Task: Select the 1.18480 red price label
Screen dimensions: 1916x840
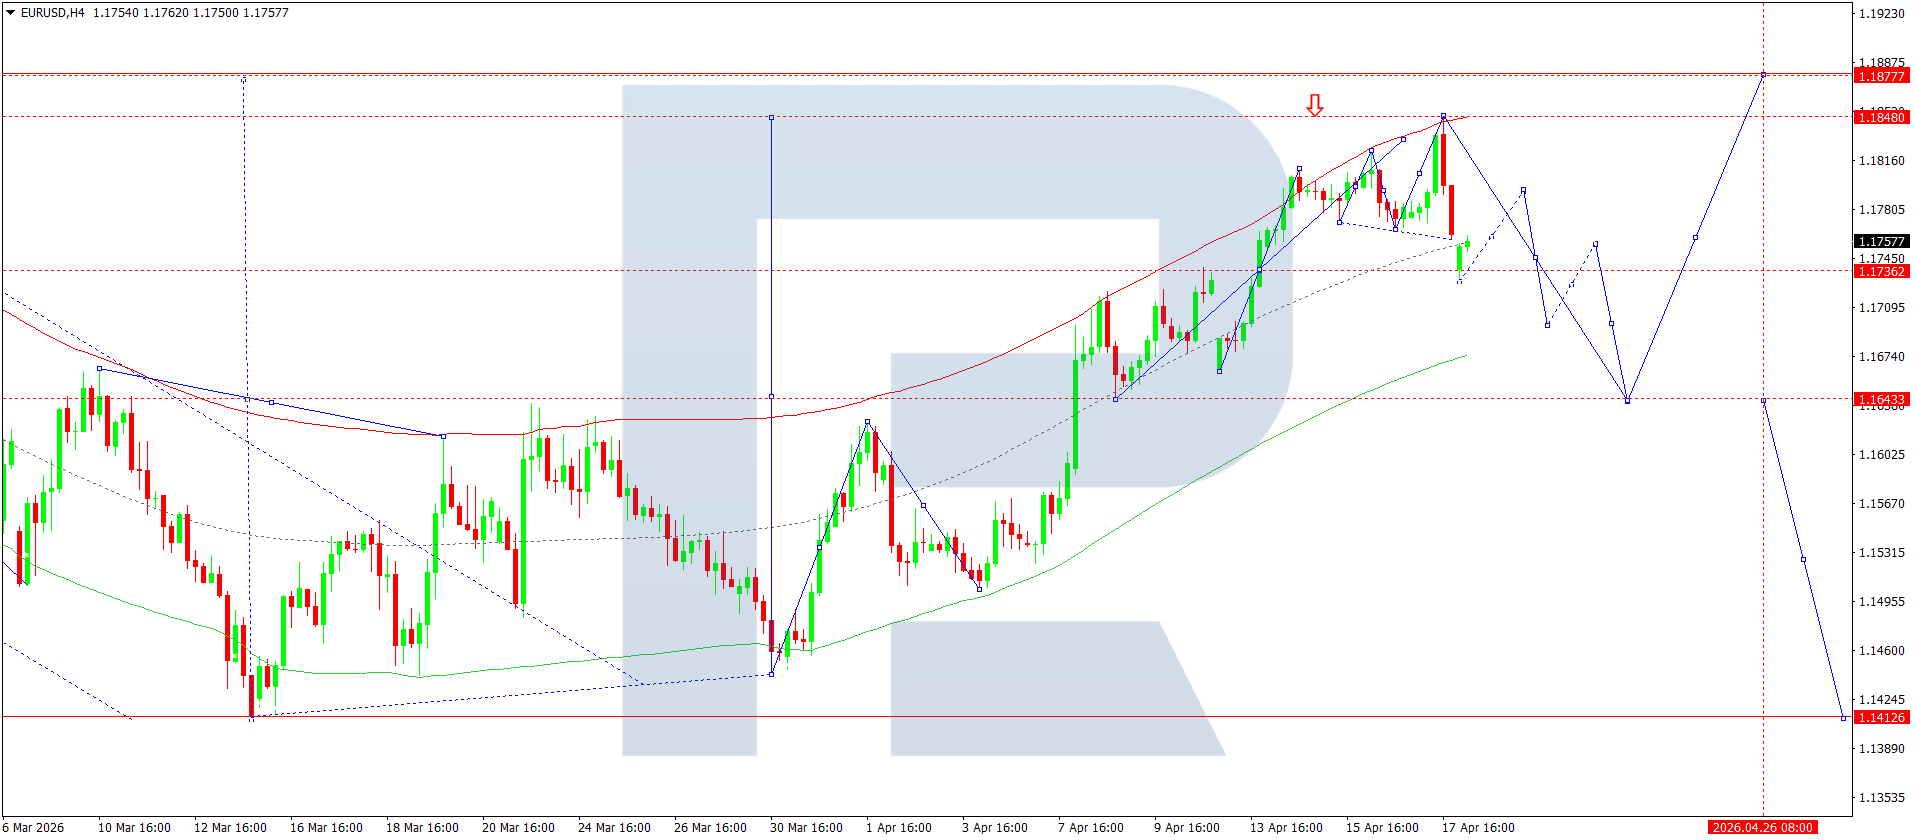Action: 1881,118
